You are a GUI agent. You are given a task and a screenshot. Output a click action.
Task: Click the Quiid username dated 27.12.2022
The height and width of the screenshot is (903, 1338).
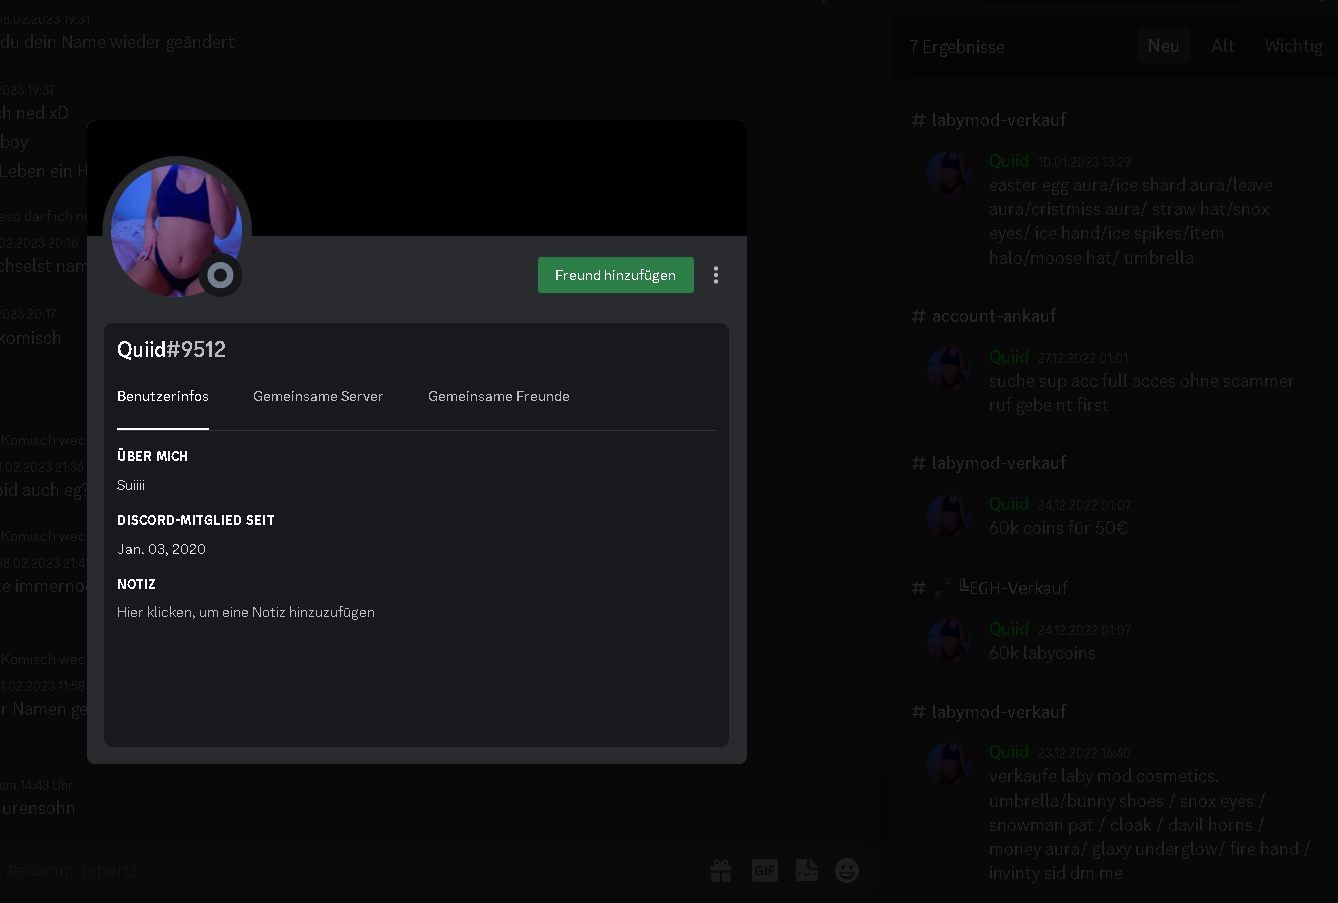click(x=1009, y=357)
